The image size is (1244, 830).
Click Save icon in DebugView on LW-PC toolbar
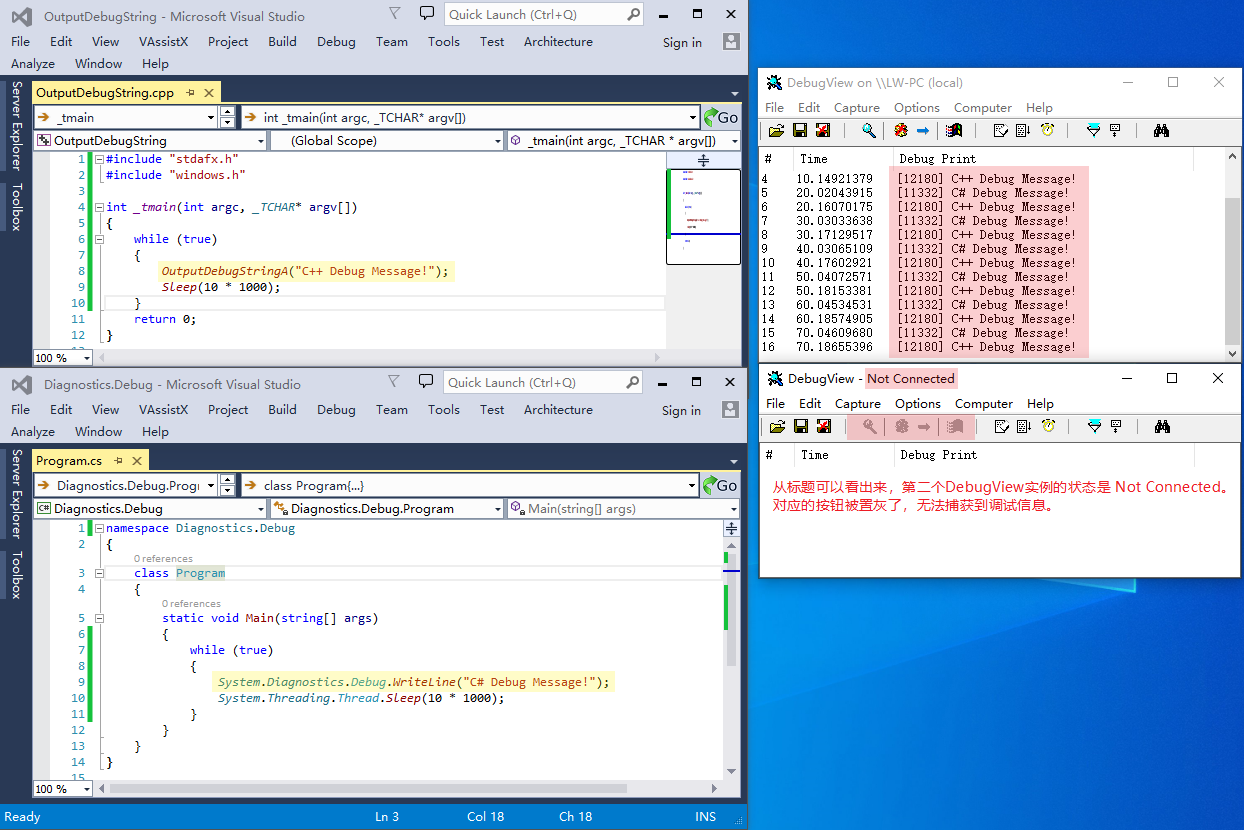click(800, 131)
